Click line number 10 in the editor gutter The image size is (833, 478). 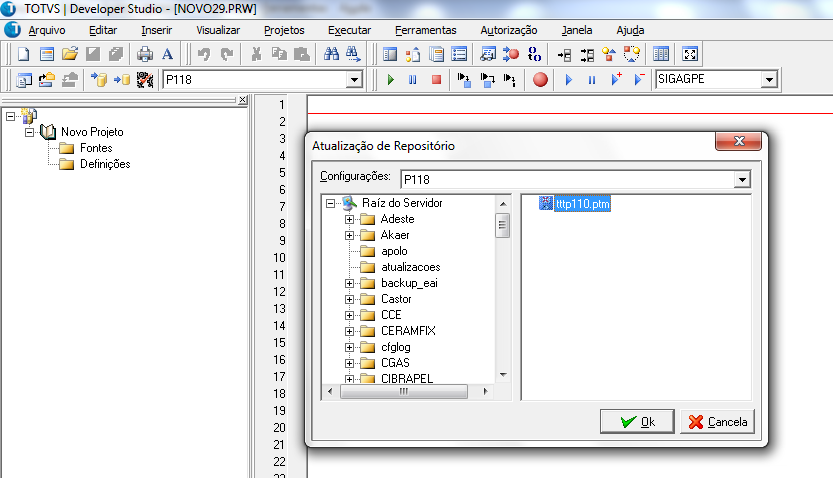point(279,258)
